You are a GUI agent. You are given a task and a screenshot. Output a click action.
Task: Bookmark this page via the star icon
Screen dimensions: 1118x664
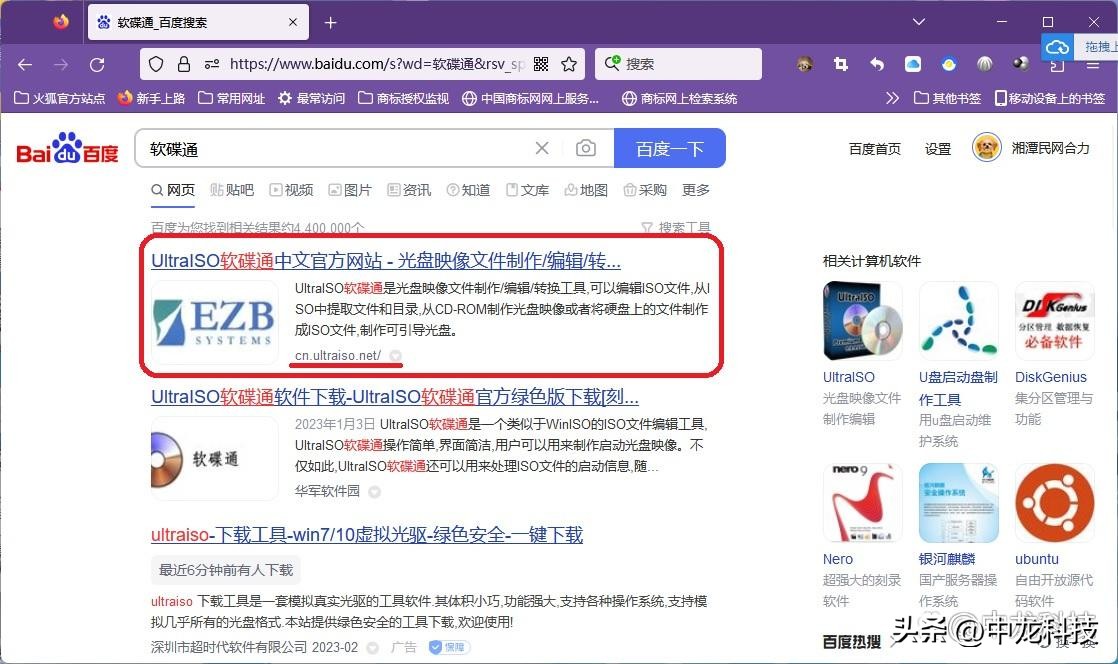[570, 63]
